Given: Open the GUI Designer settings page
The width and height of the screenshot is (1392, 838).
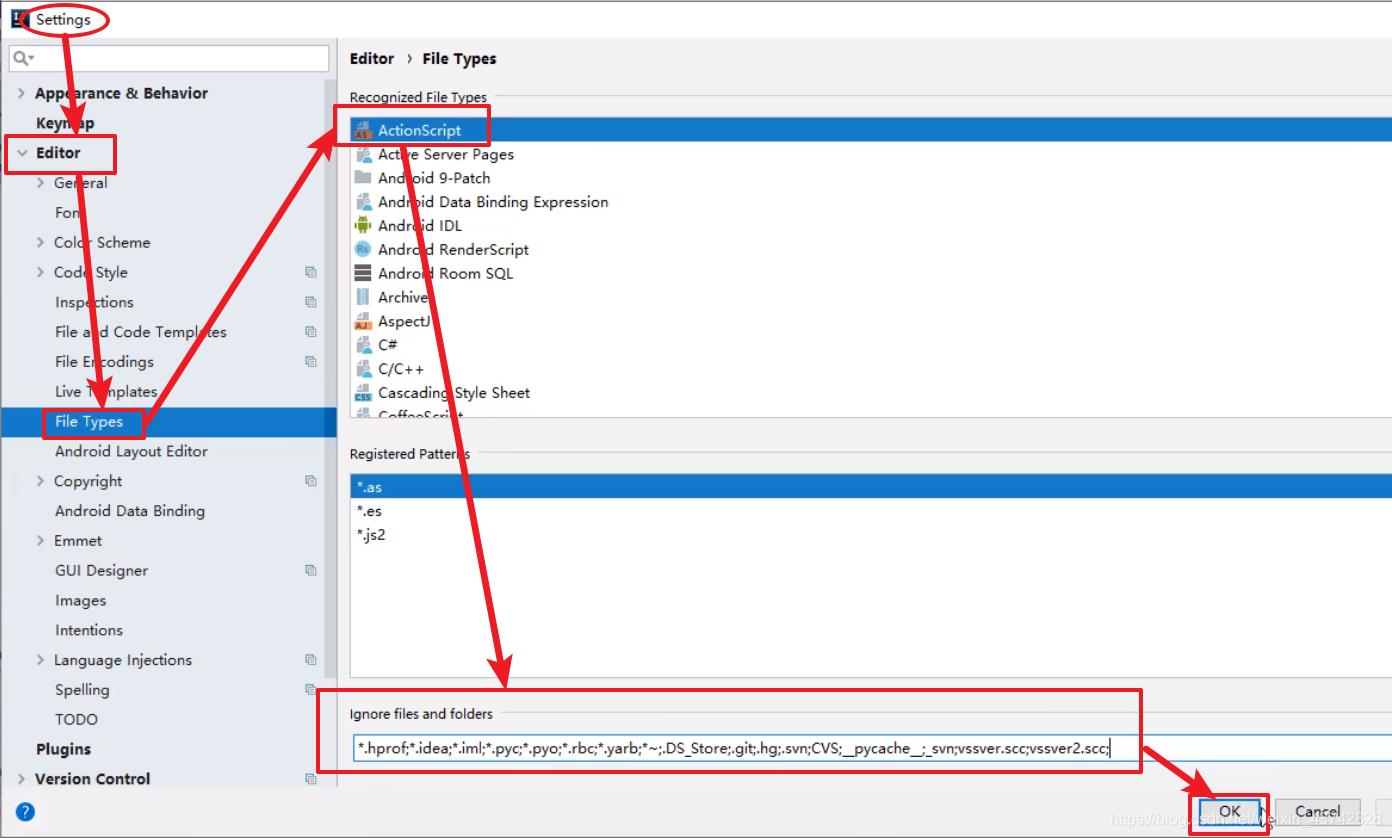Looking at the screenshot, I should click(101, 570).
